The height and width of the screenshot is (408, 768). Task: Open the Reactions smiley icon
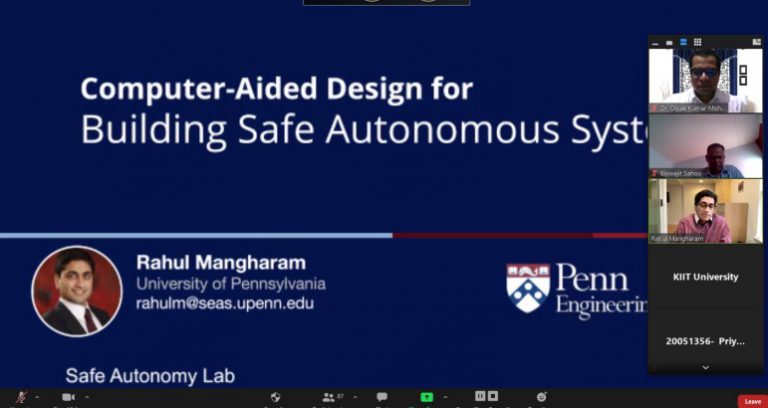(541, 397)
